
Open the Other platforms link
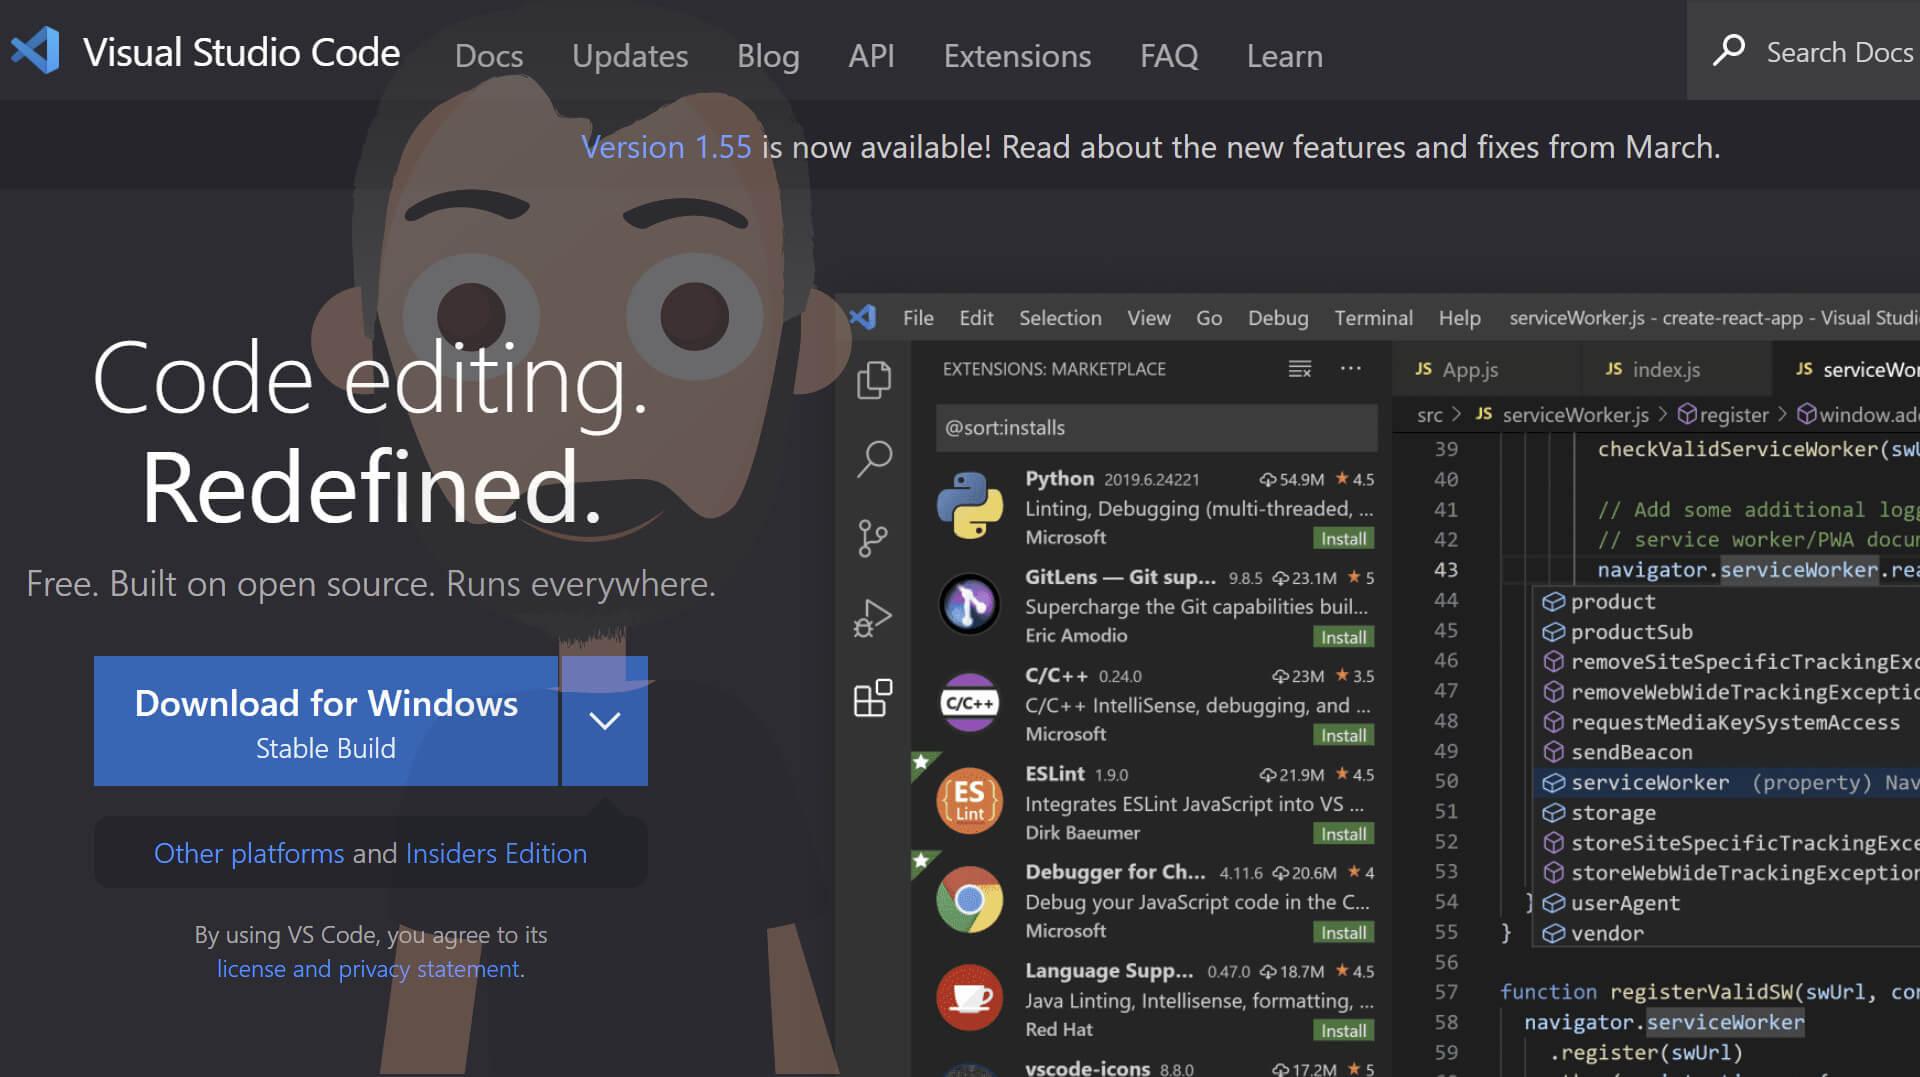(249, 853)
